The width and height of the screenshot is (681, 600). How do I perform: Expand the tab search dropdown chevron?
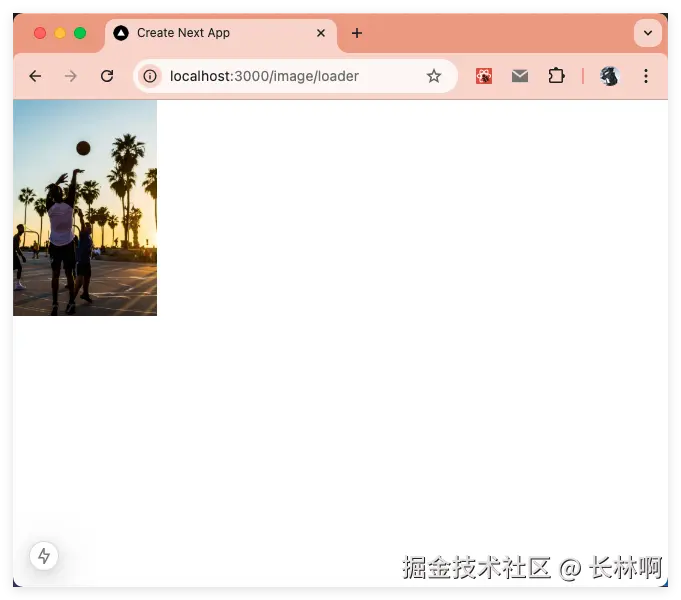[648, 33]
